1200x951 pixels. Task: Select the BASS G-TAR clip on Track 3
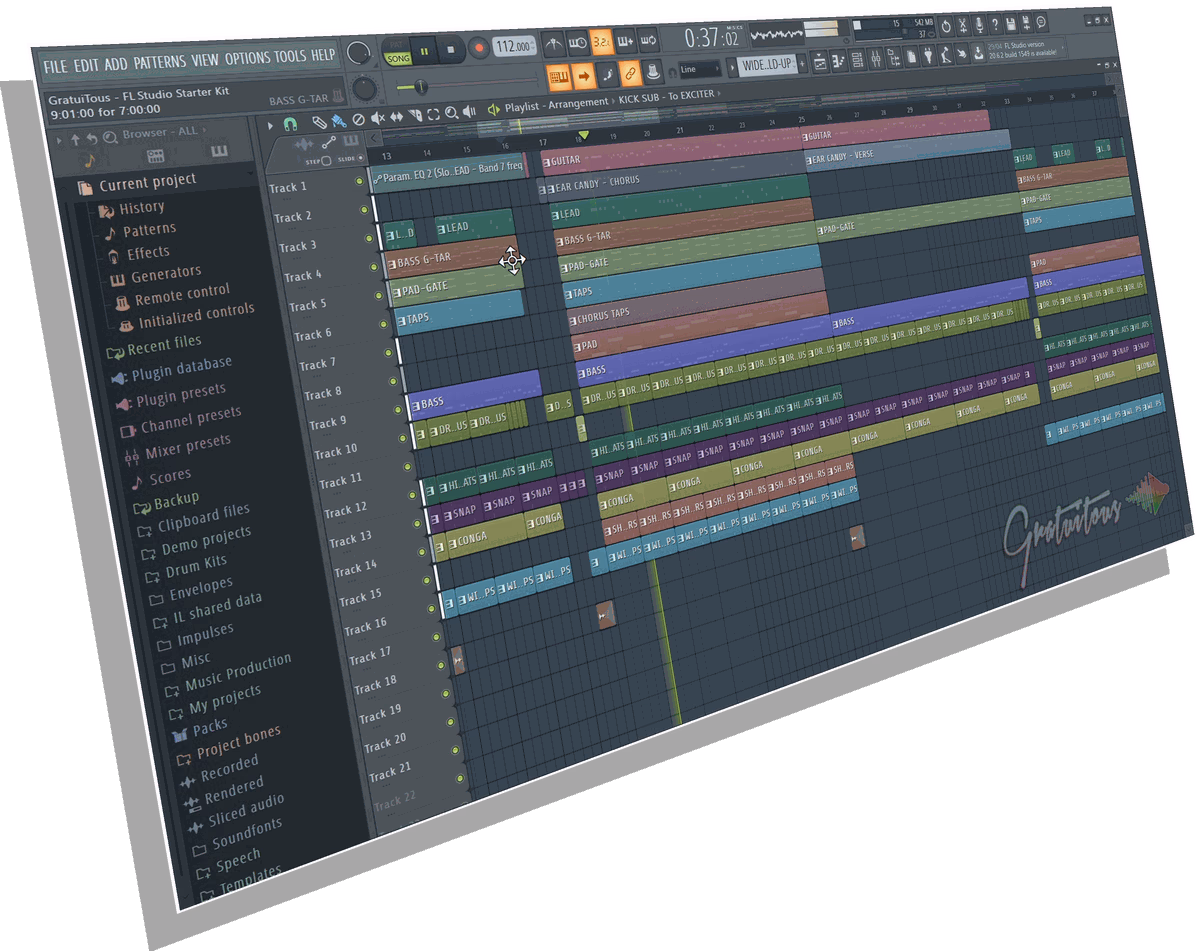(x=453, y=258)
